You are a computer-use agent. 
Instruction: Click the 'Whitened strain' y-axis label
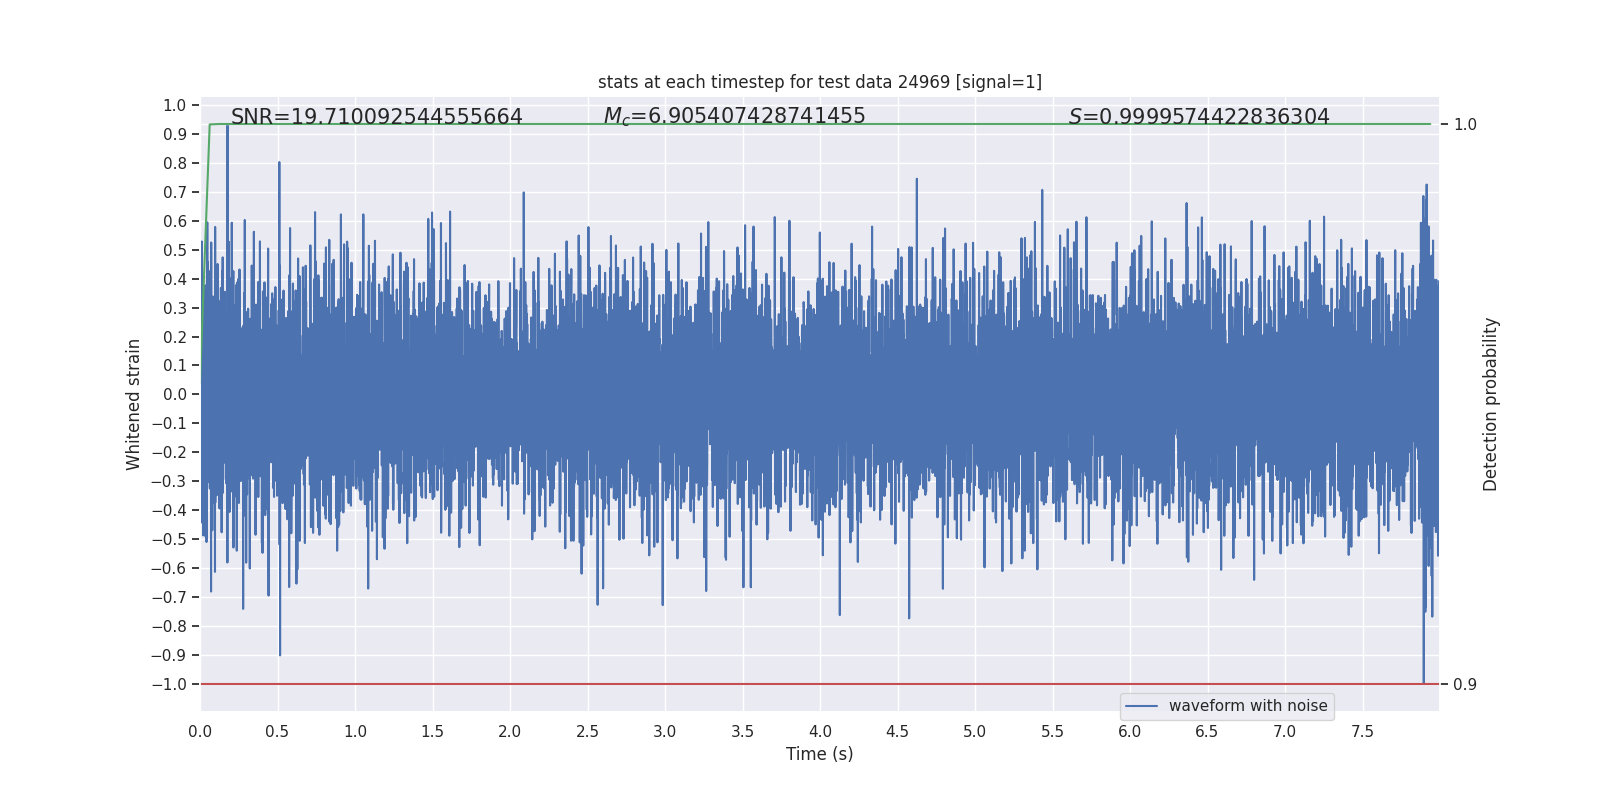pyautogui.click(x=133, y=404)
